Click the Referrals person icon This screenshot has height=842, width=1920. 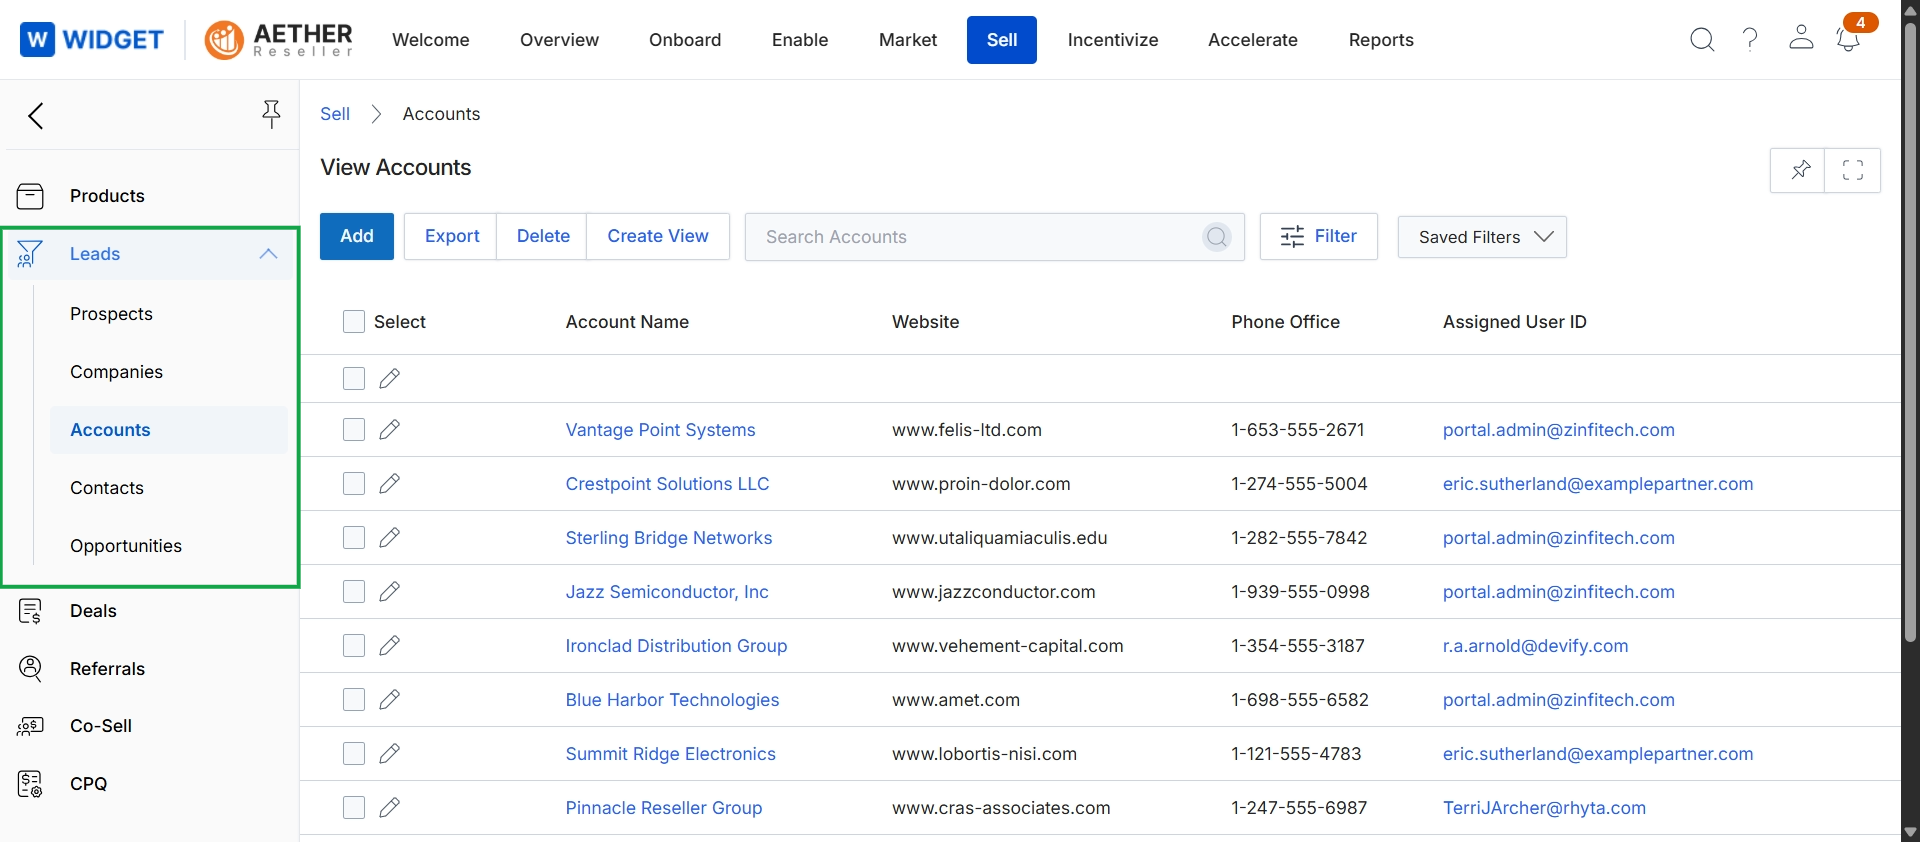point(31,669)
